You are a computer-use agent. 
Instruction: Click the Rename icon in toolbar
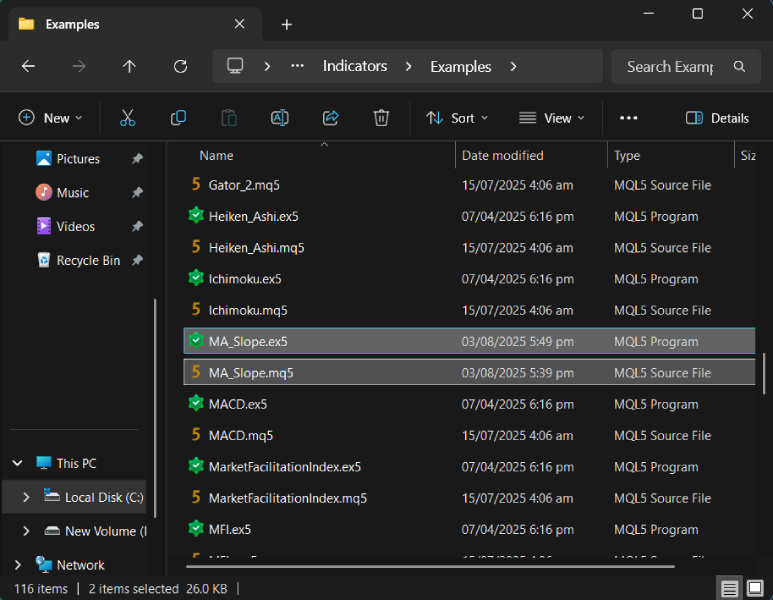pyautogui.click(x=280, y=118)
